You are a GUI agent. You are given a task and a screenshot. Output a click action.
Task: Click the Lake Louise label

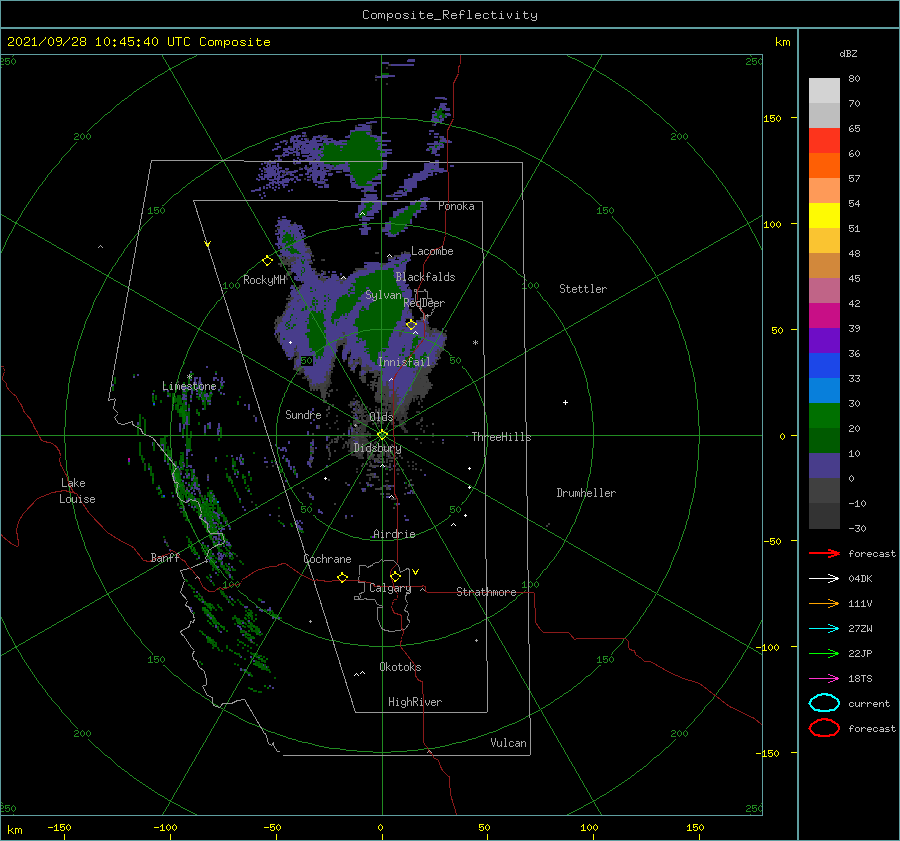[x=77, y=491]
